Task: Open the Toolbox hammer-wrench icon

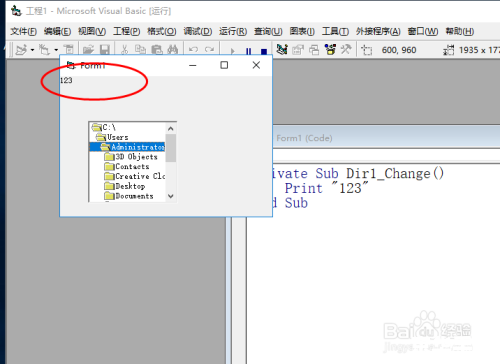Action: (346, 50)
